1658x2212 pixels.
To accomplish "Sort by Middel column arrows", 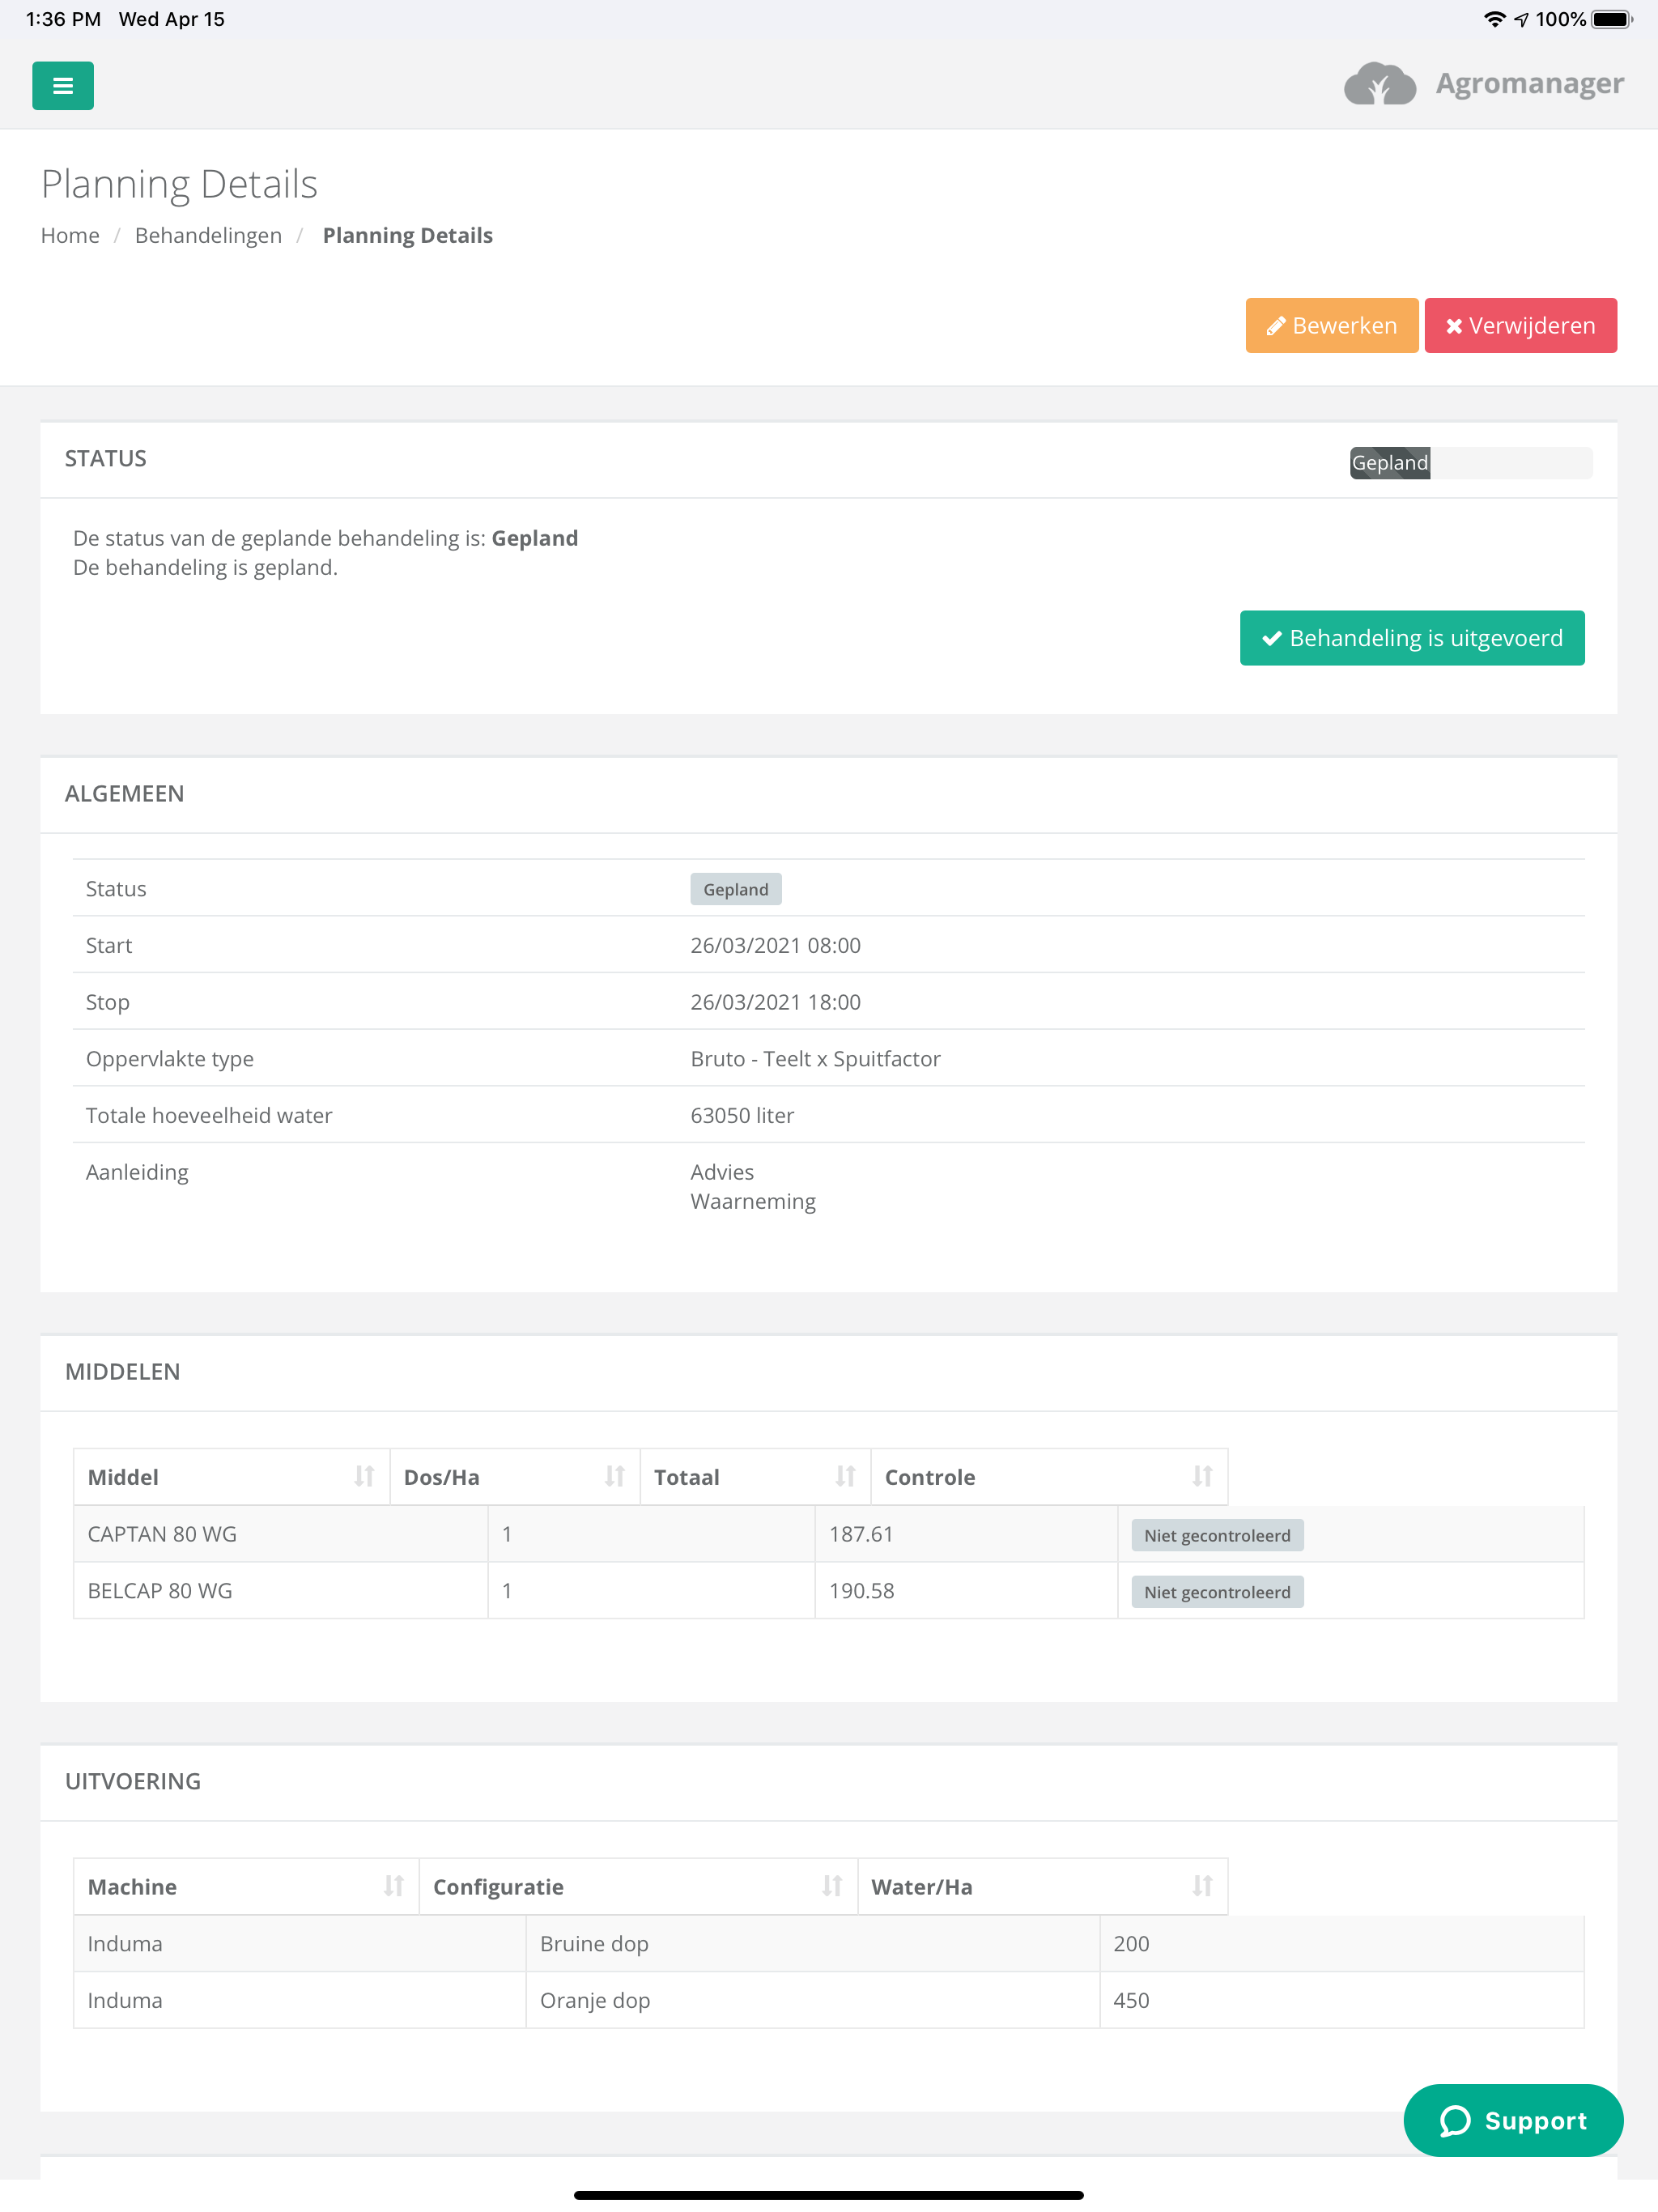I will [x=364, y=1477].
